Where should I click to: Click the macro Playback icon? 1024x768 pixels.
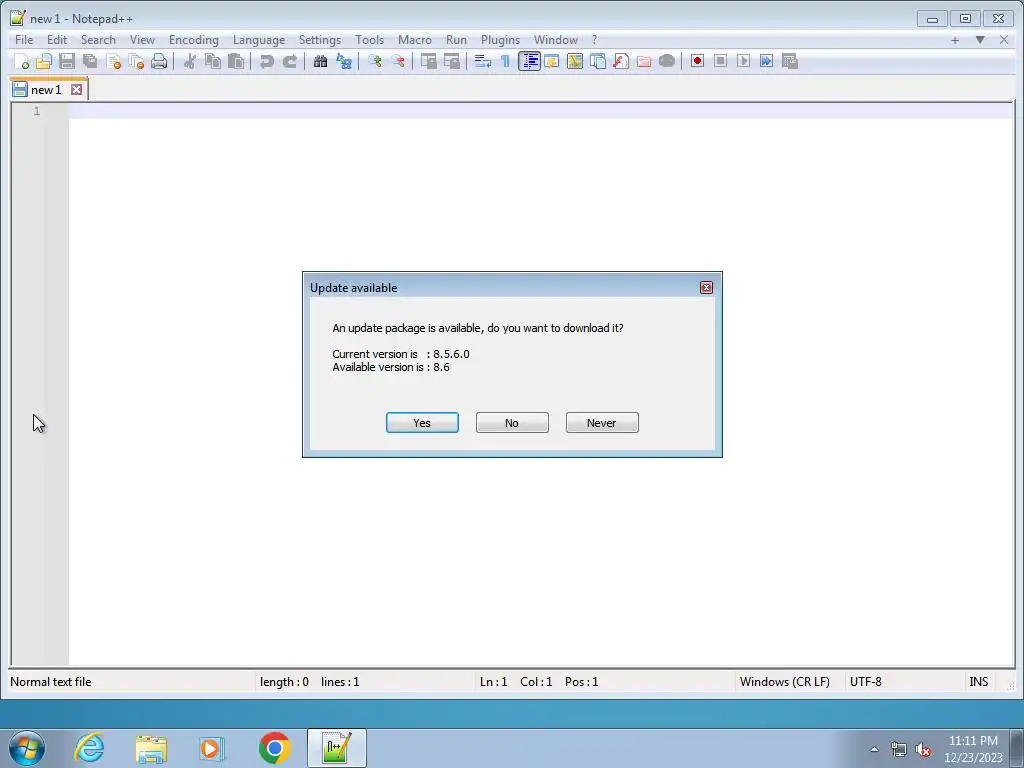(x=743, y=61)
